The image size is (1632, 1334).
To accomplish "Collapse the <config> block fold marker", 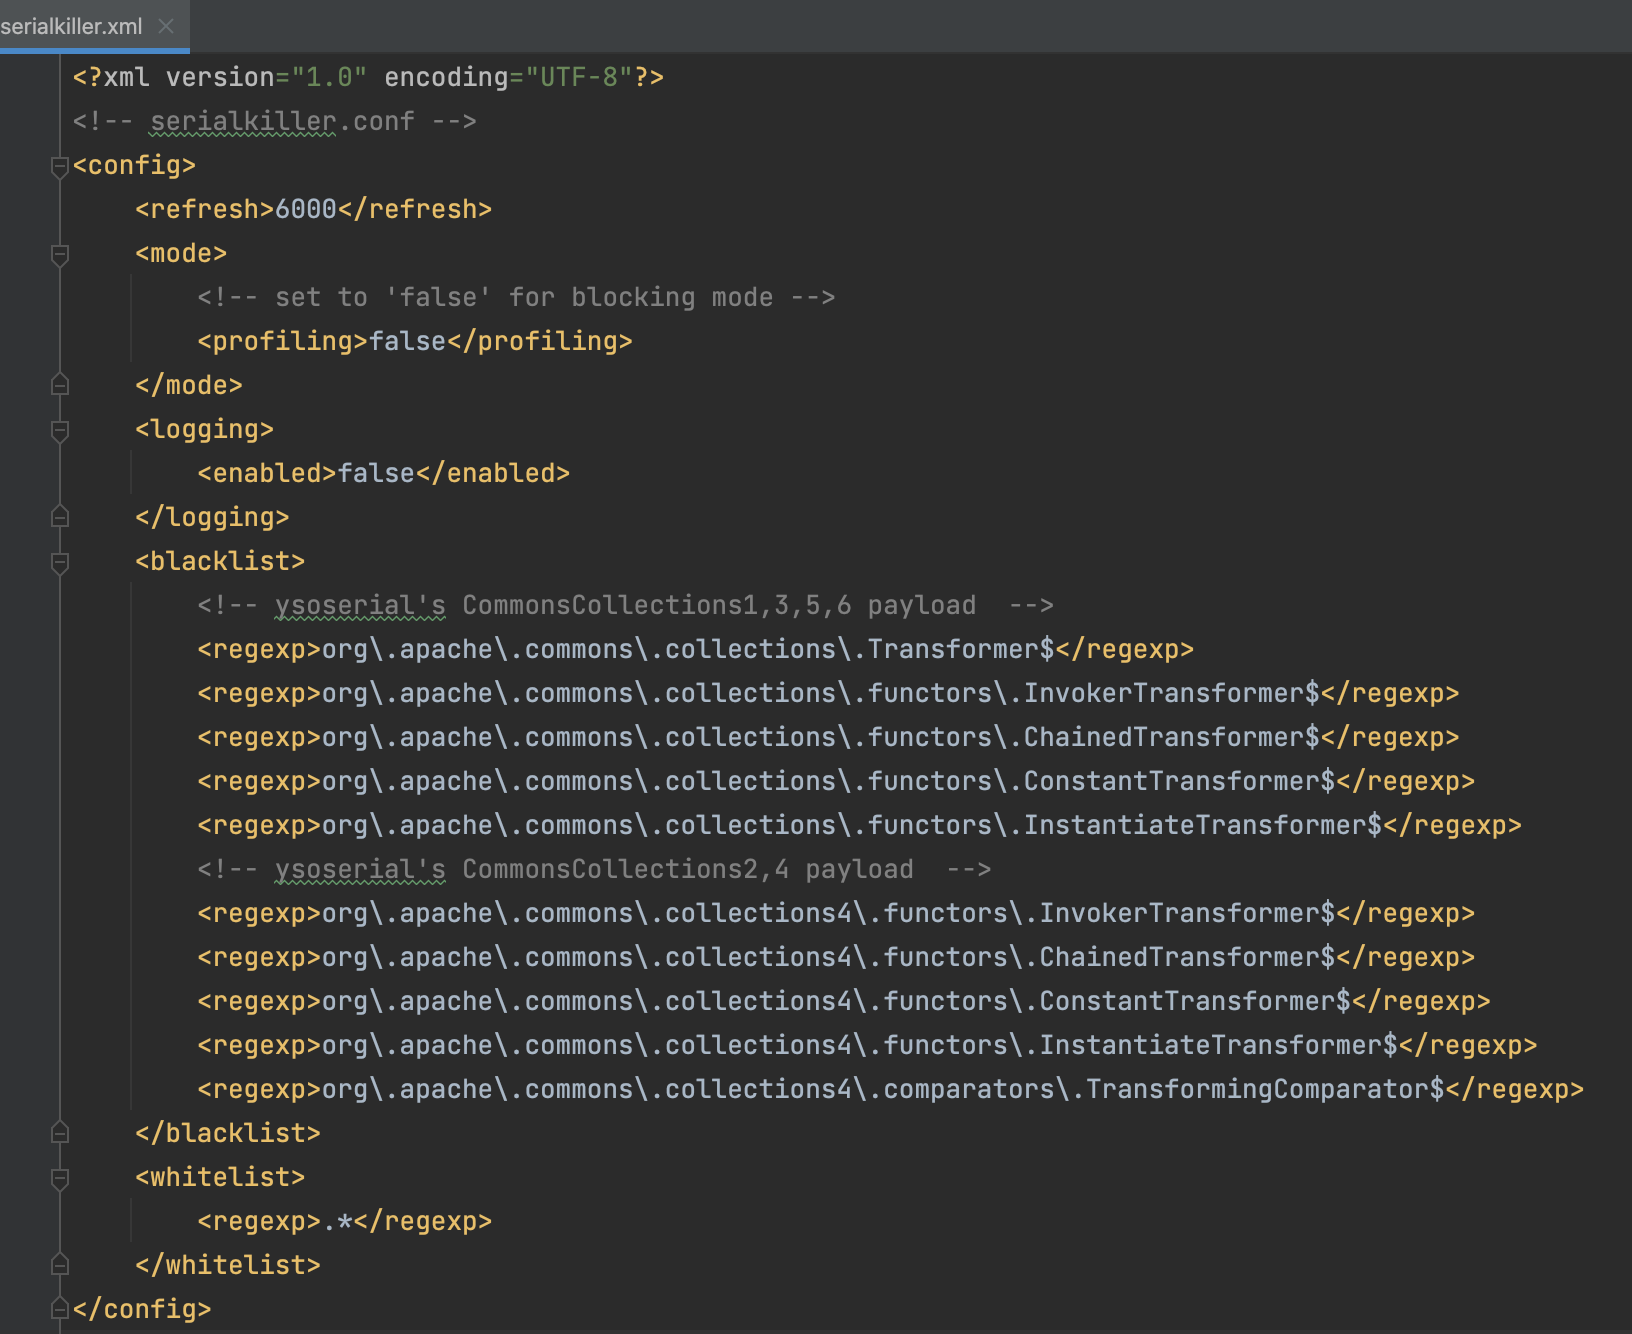I will (60, 167).
